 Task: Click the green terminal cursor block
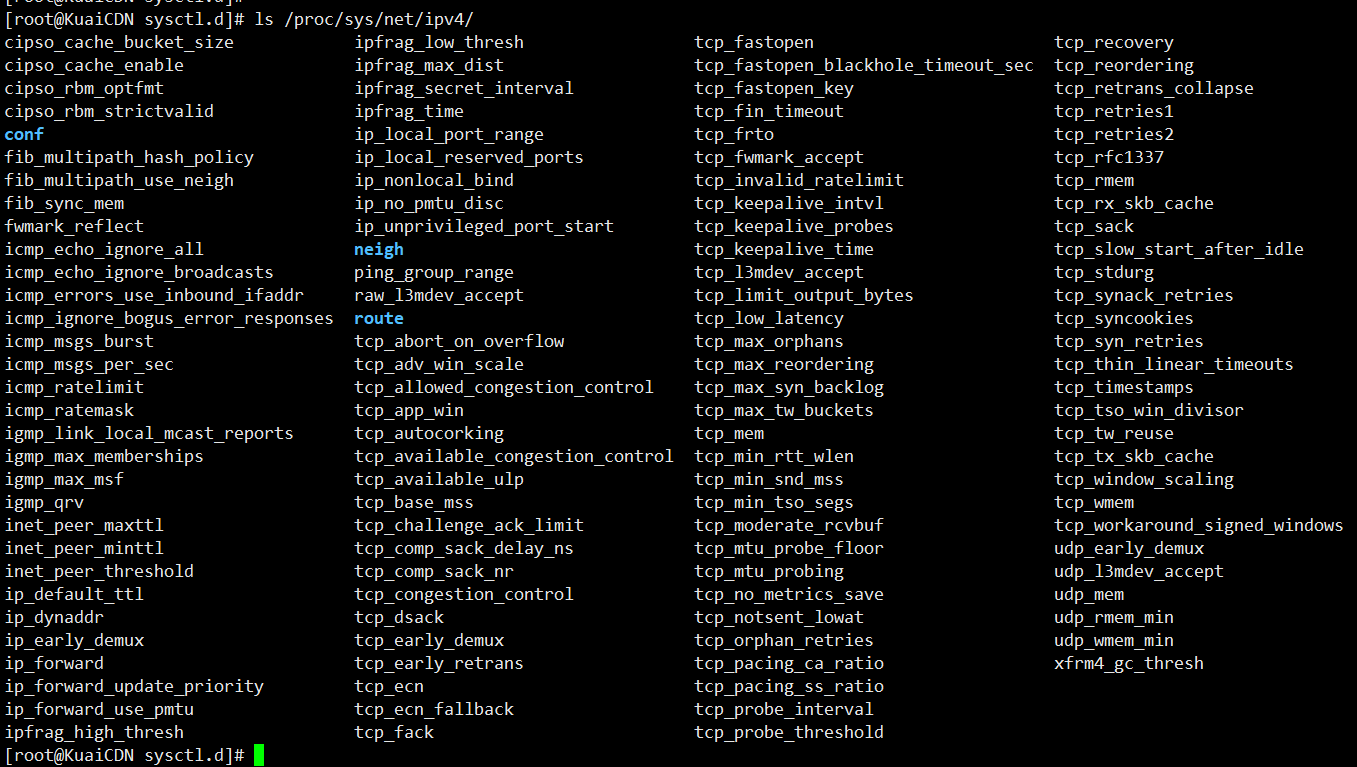pos(259,755)
